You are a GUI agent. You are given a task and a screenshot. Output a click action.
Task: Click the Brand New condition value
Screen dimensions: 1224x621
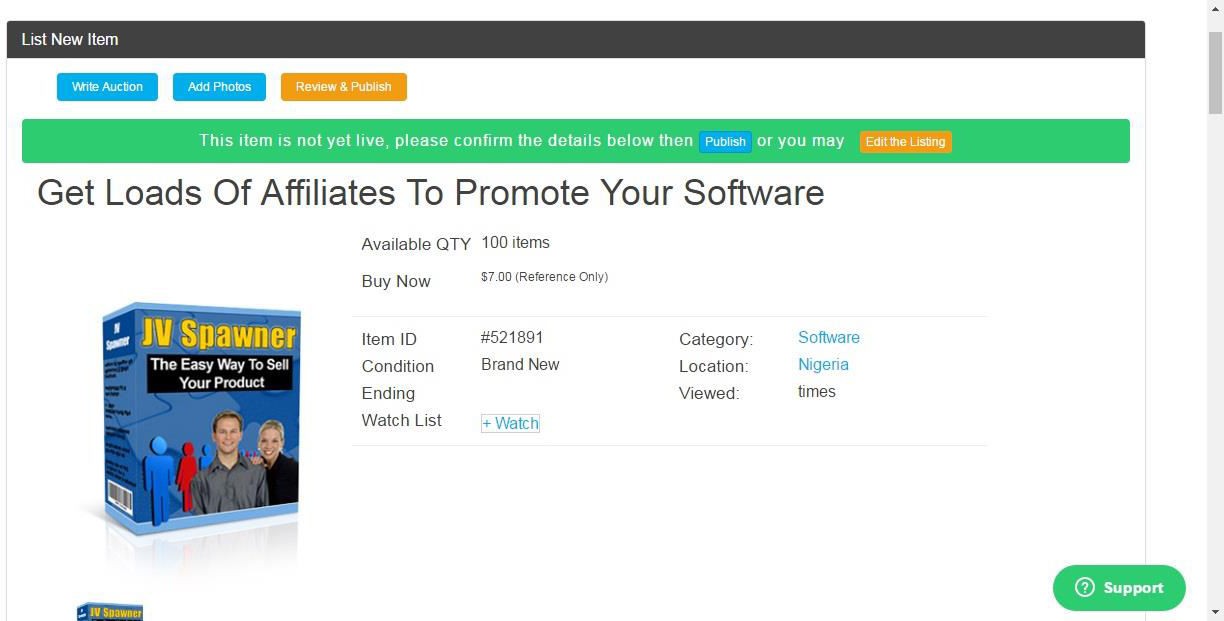[x=520, y=364]
